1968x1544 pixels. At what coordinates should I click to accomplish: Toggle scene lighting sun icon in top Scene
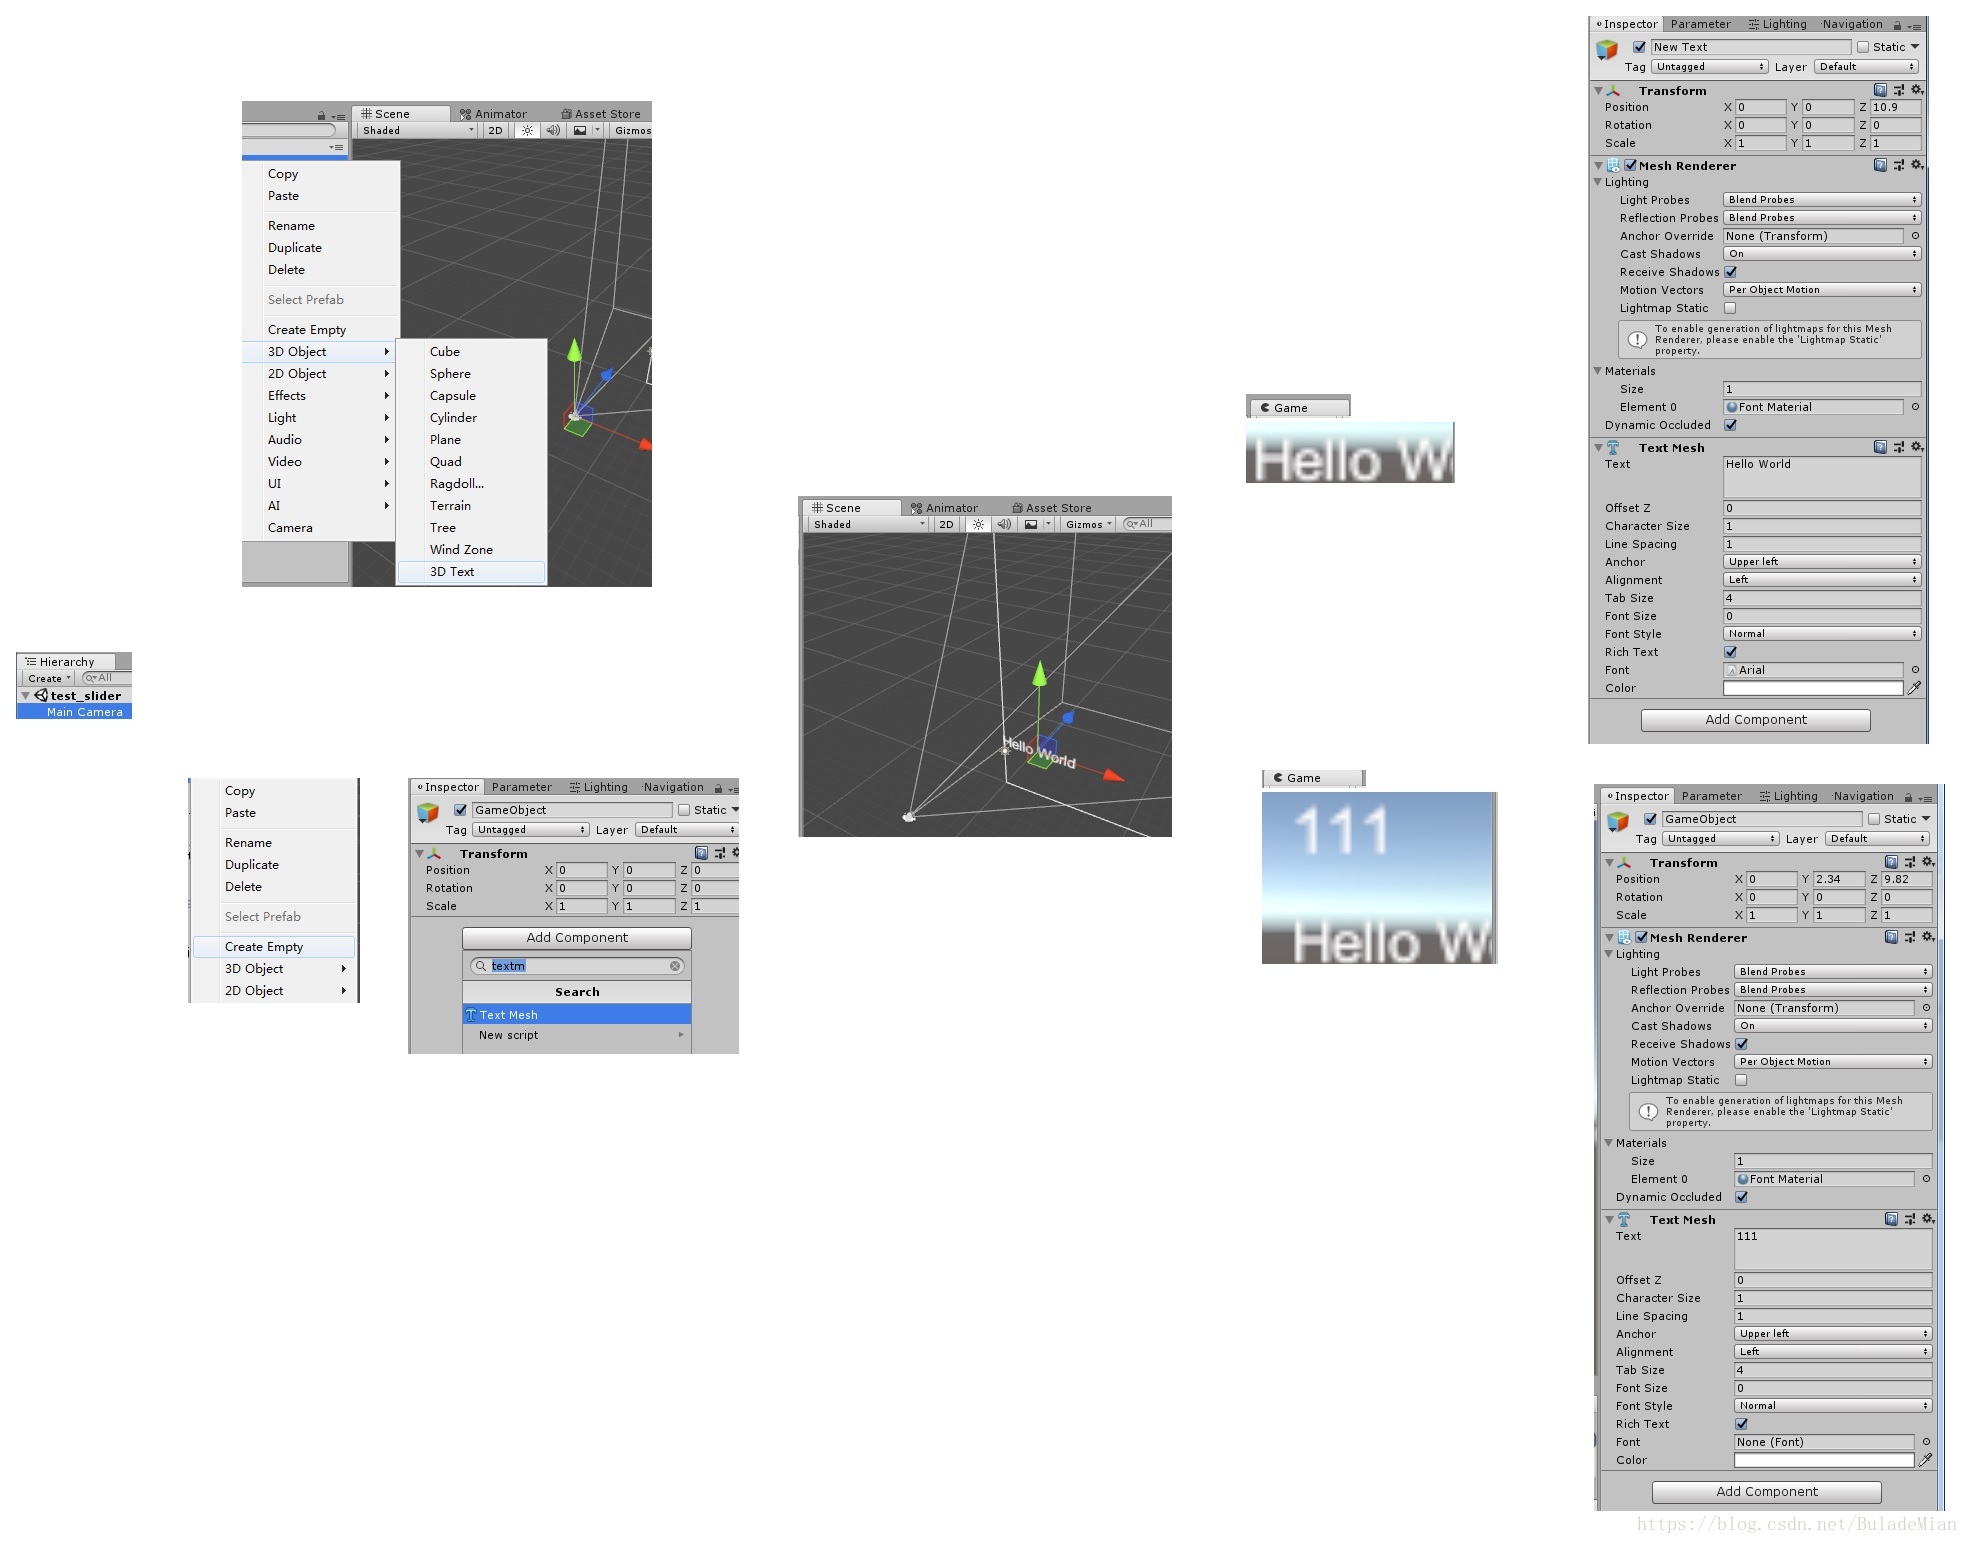click(528, 130)
